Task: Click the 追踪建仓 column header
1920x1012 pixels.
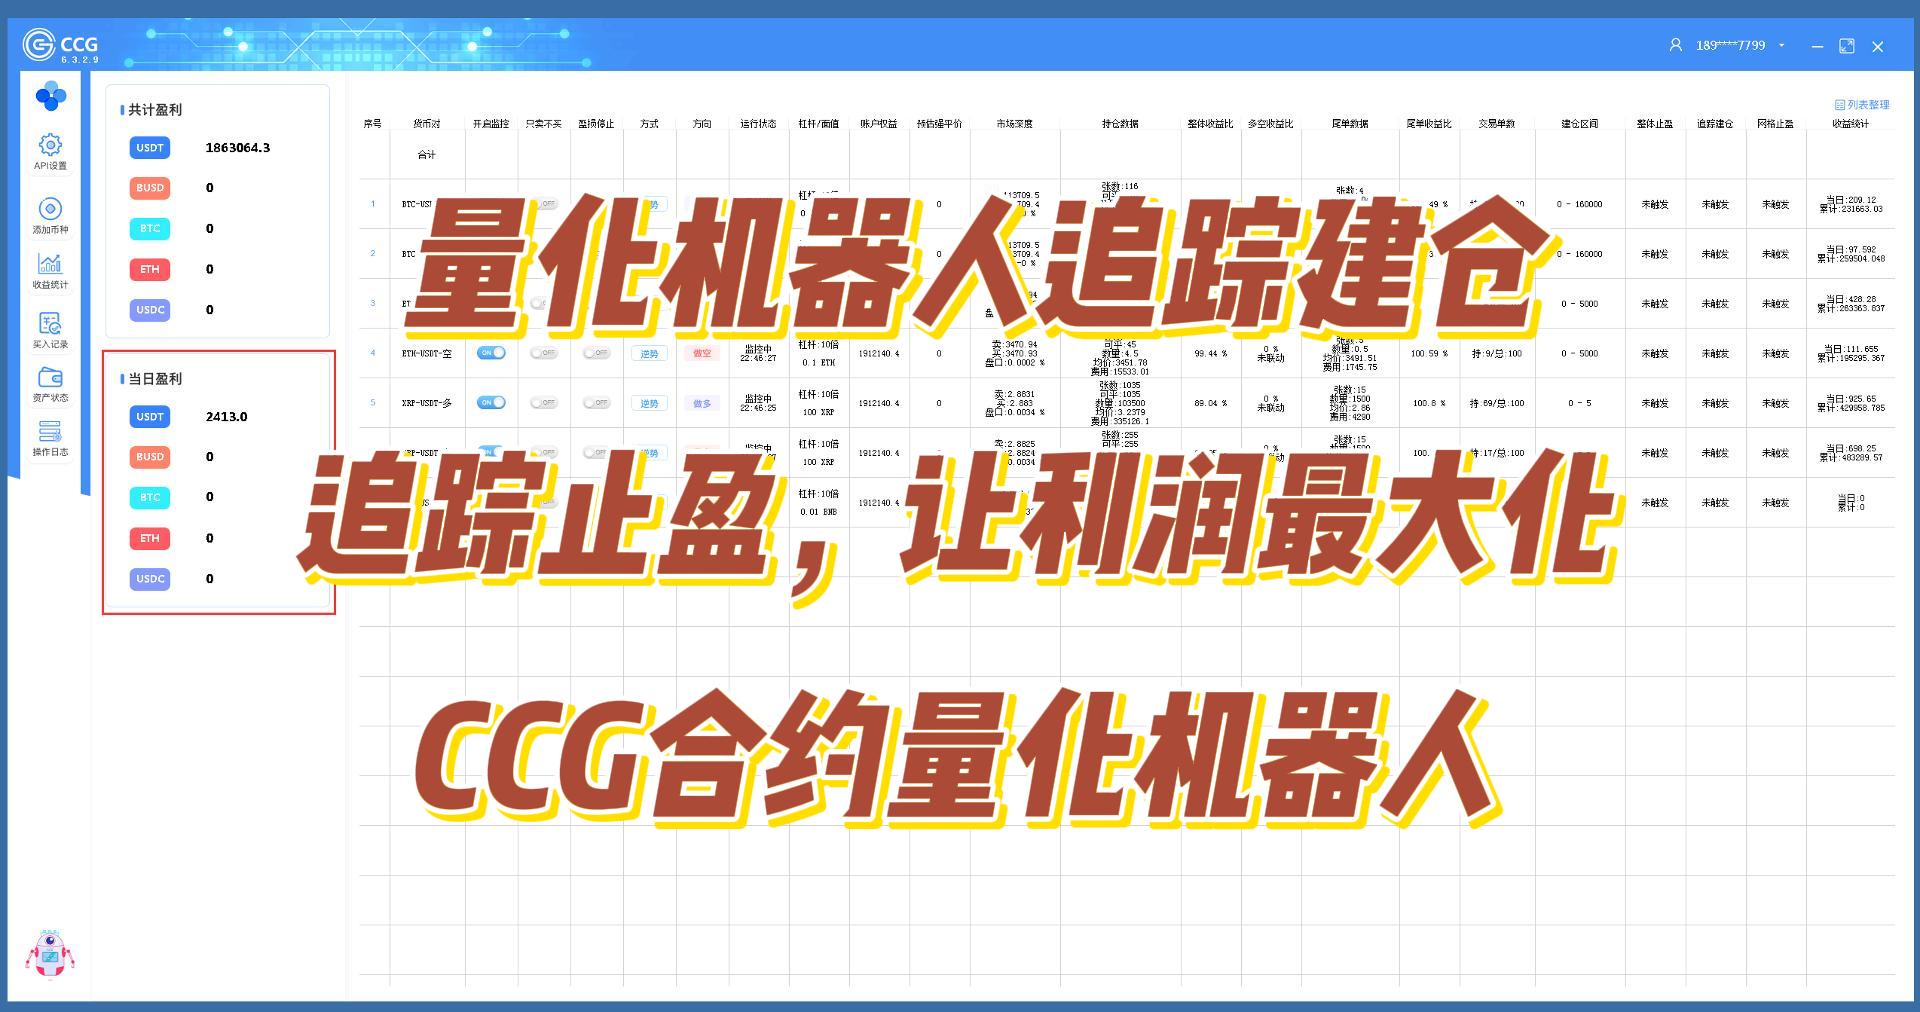Action: point(1715,124)
